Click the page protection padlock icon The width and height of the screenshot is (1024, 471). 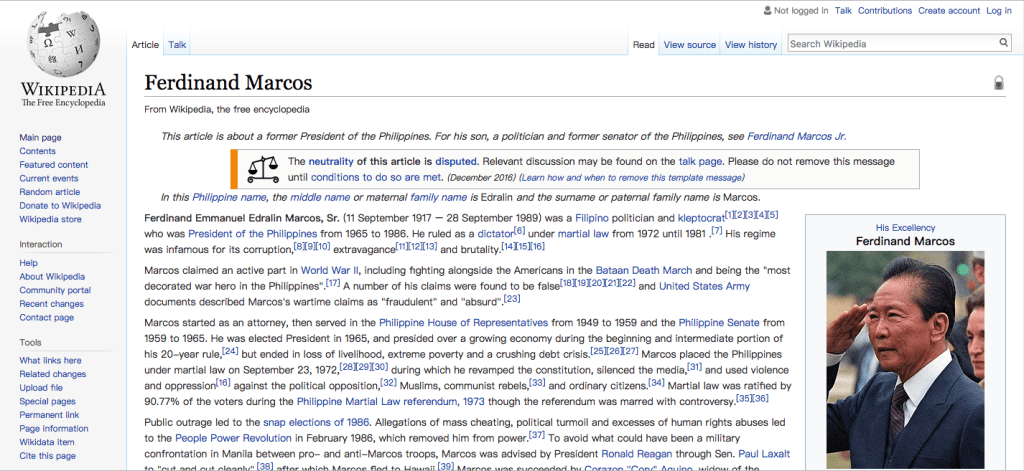[998, 83]
